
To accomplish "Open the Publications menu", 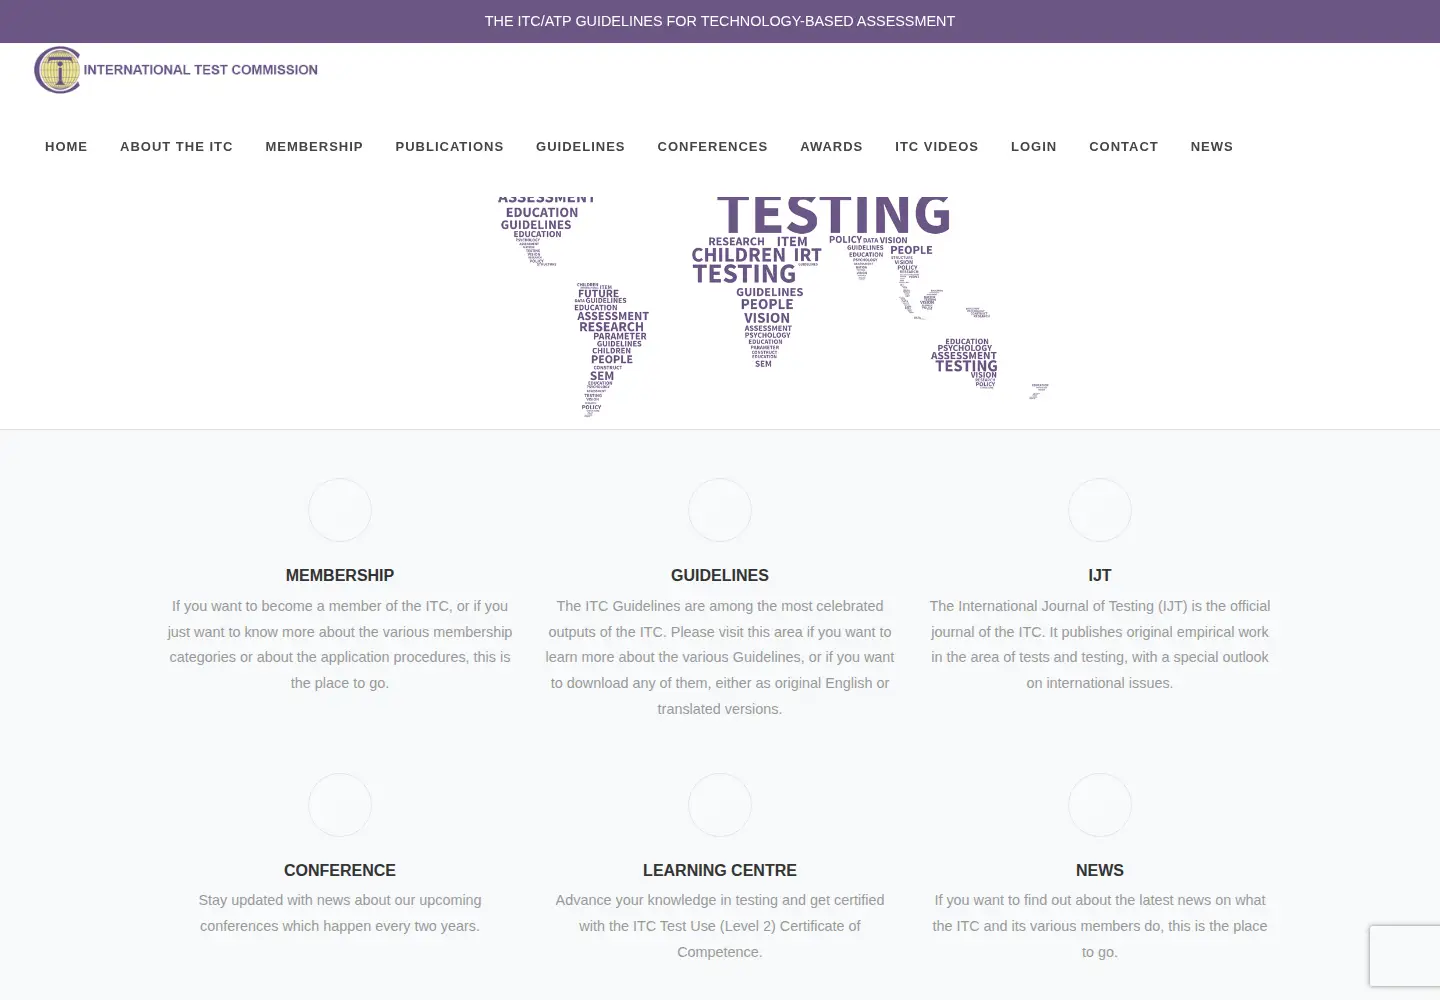I will [449, 146].
